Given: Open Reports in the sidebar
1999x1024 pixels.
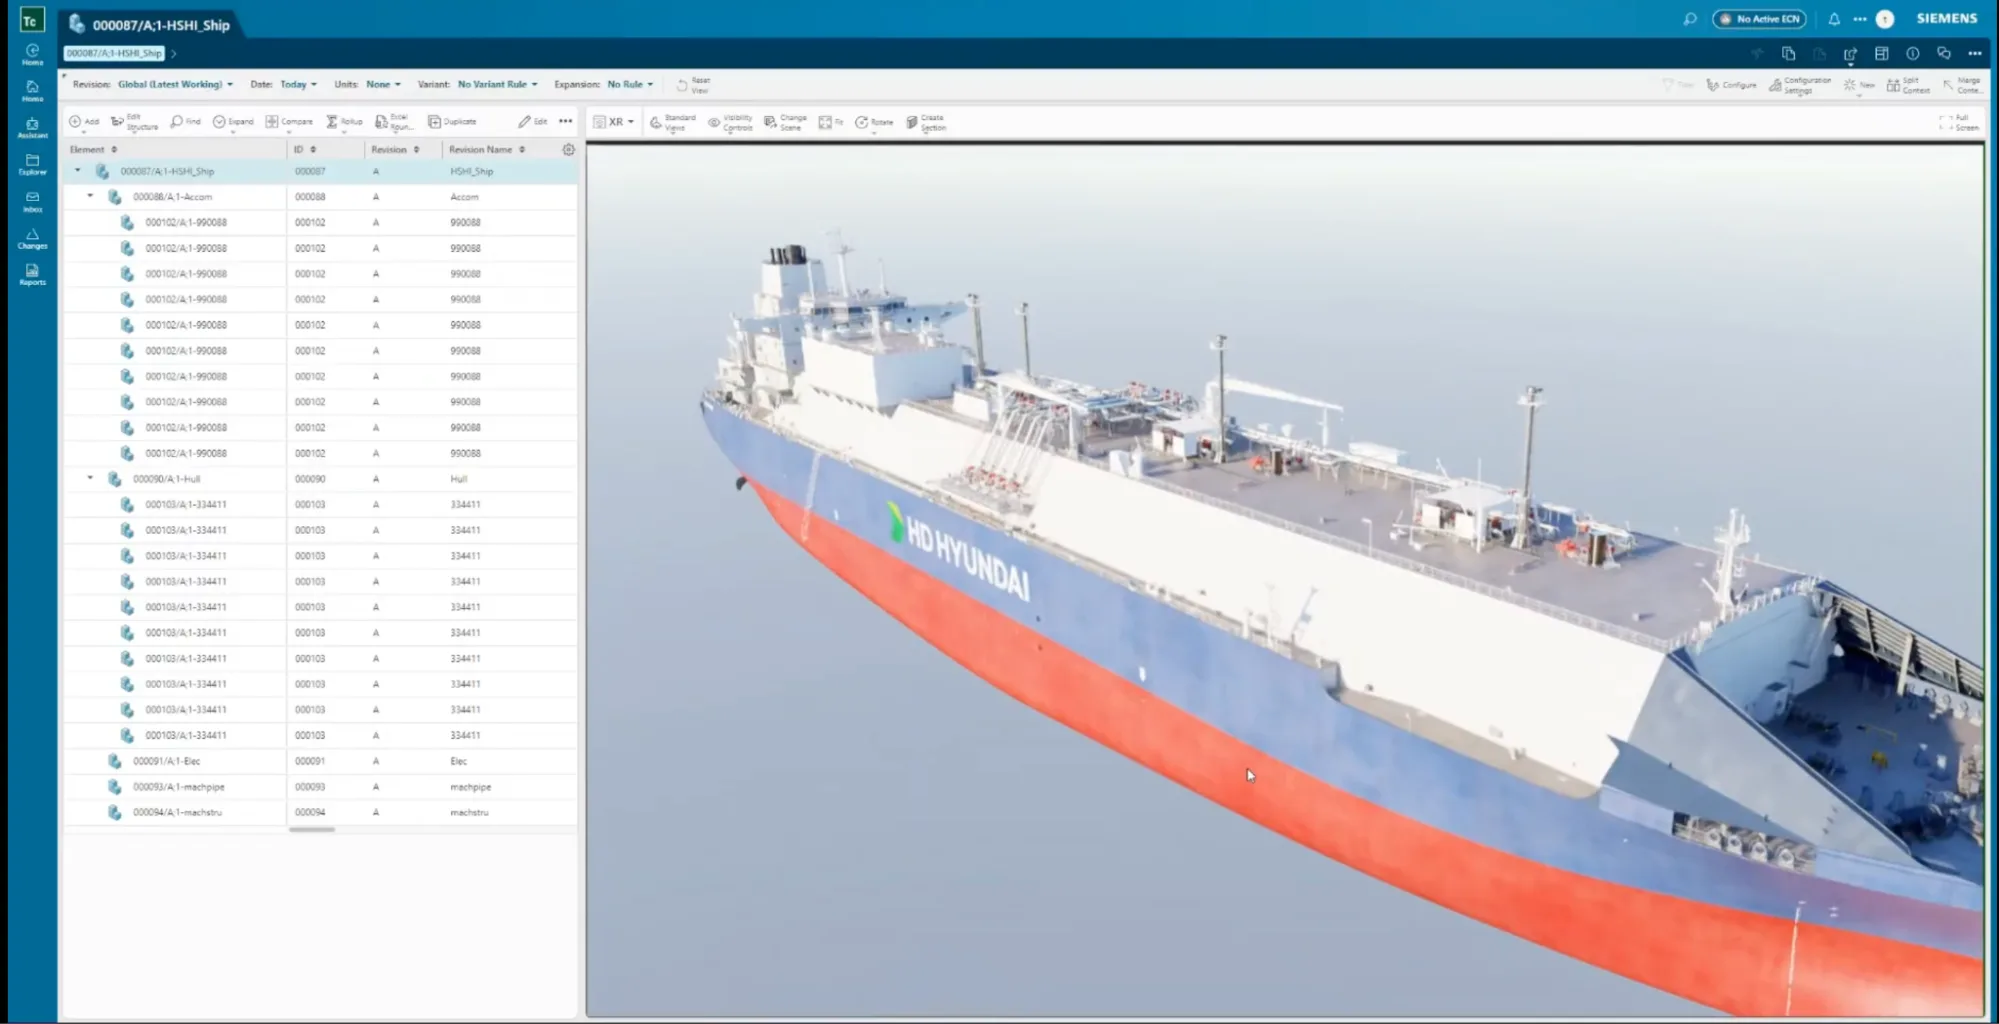Looking at the screenshot, I should coord(32,275).
